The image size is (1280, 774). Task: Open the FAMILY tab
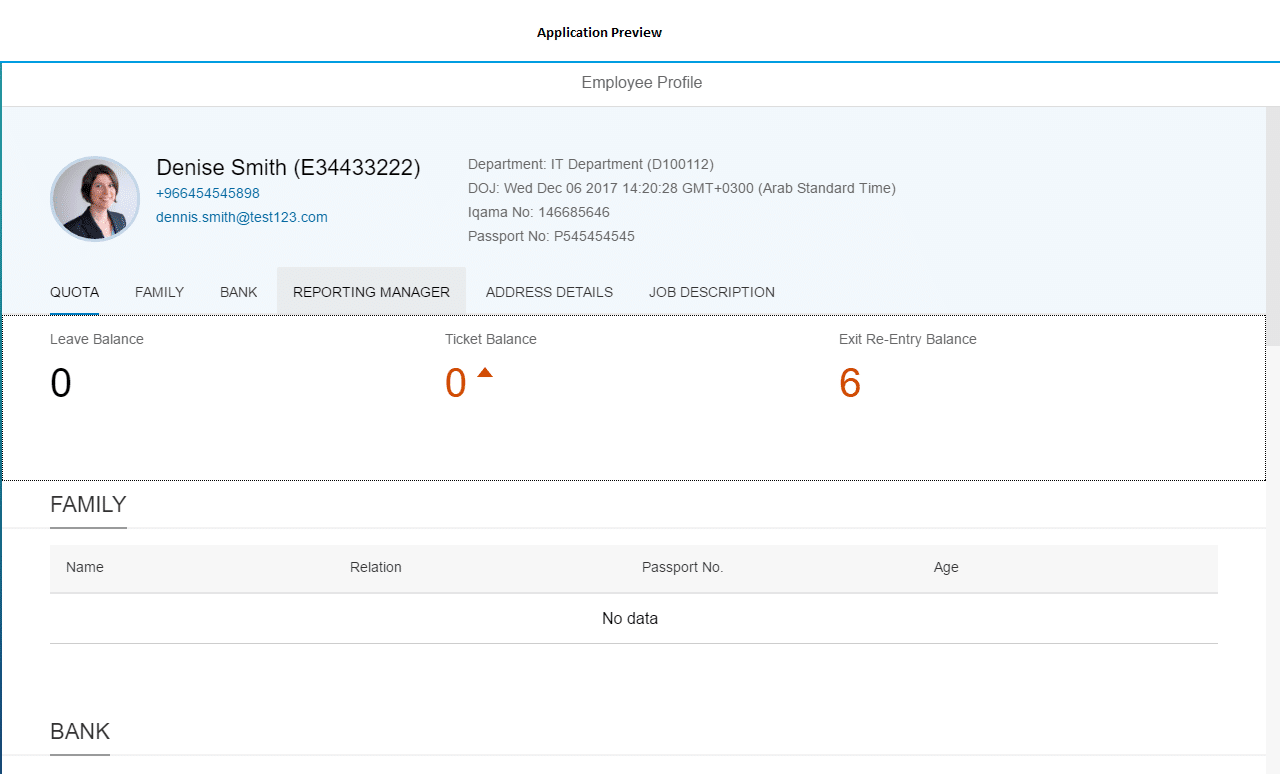159,292
